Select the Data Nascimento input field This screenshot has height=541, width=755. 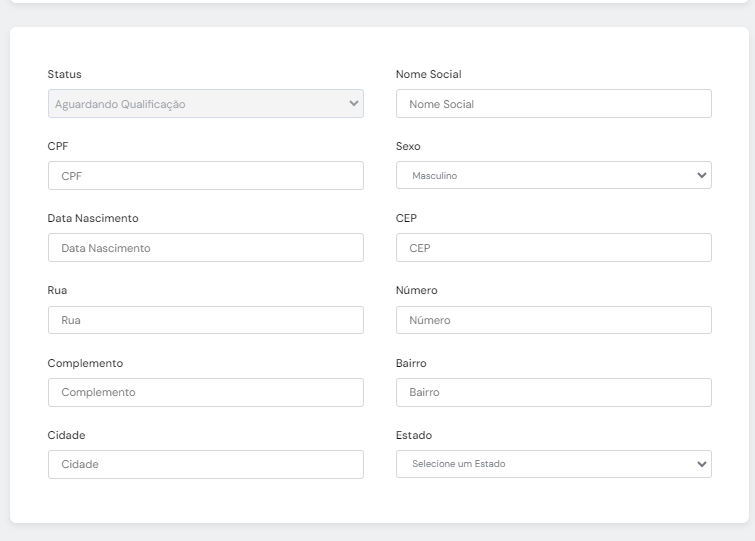pos(205,248)
